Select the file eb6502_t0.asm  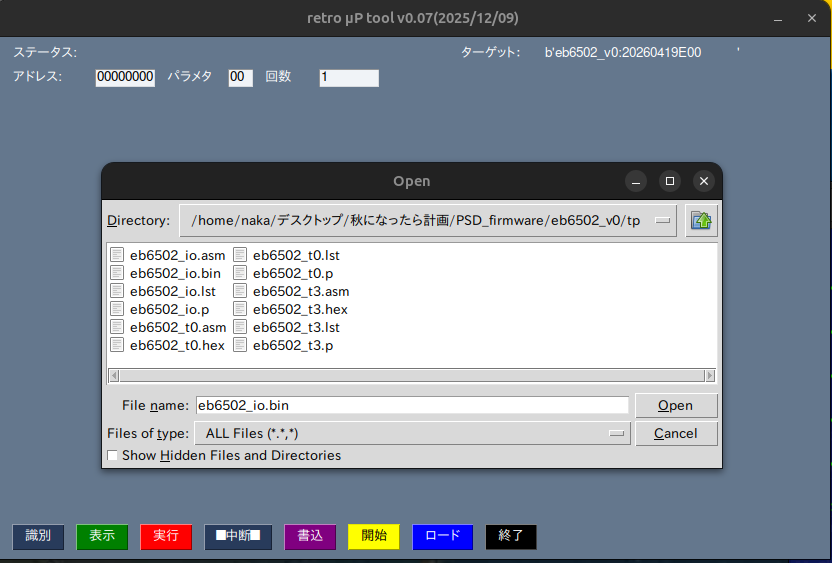click(x=178, y=327)
